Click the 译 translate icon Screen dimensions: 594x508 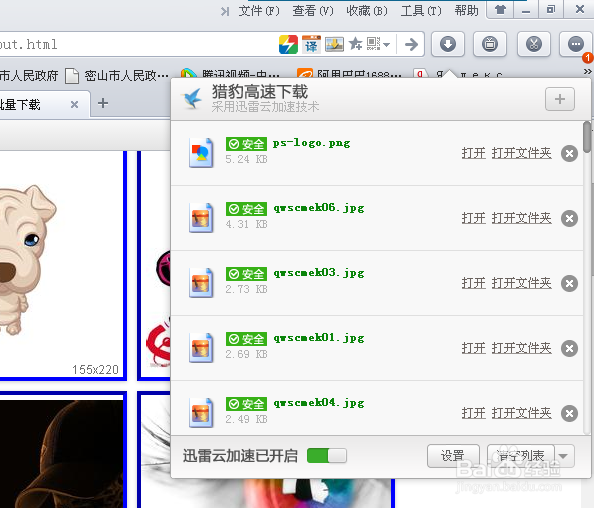(x=311, y=44)
